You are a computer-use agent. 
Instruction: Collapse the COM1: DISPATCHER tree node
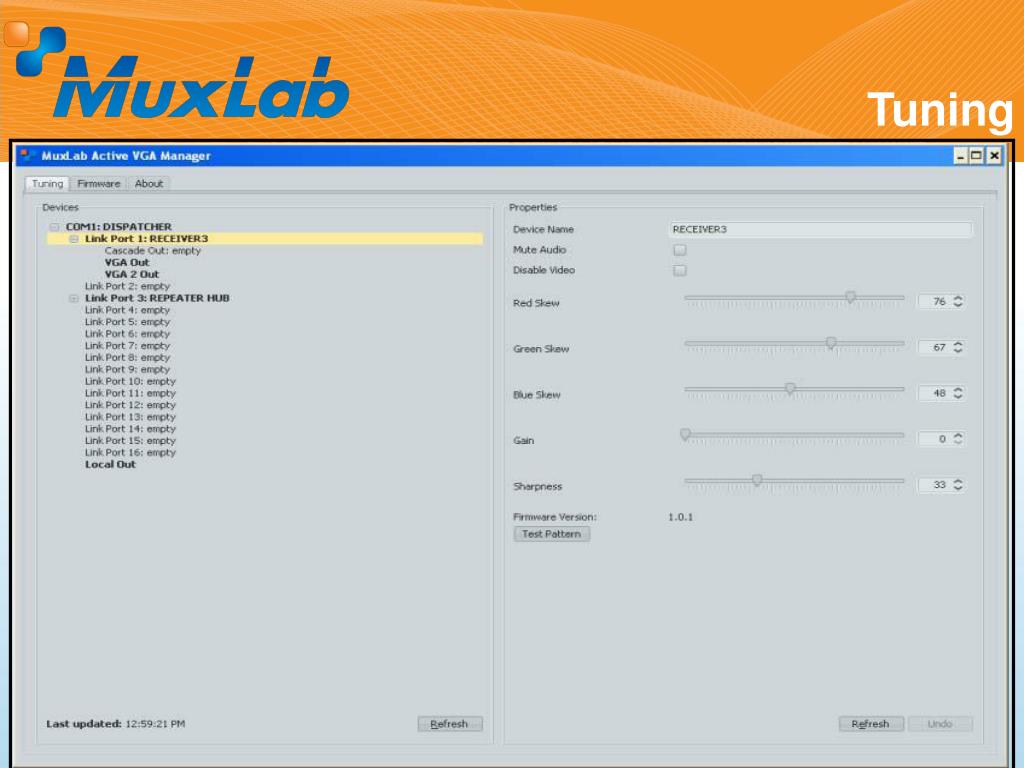click(x=55, y=227)
